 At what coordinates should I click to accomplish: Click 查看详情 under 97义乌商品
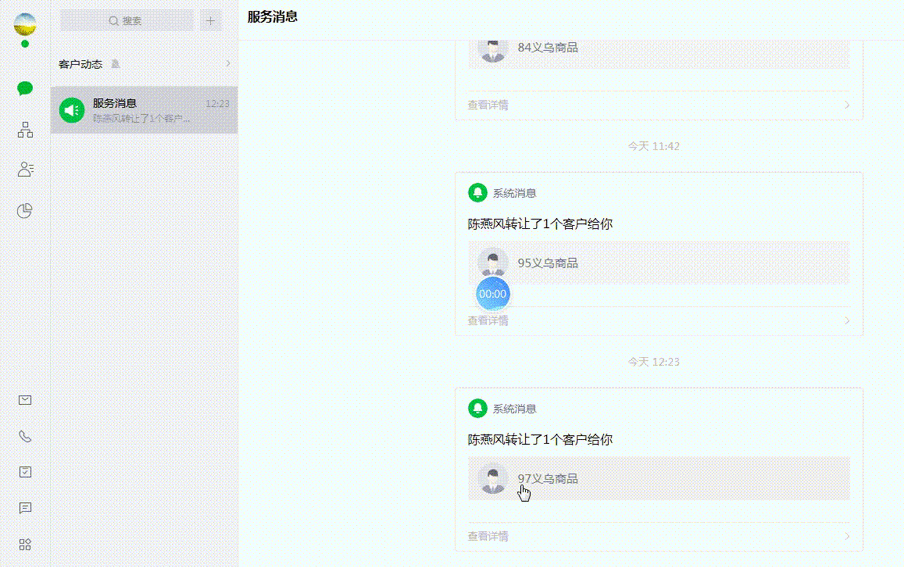point(488,536)
